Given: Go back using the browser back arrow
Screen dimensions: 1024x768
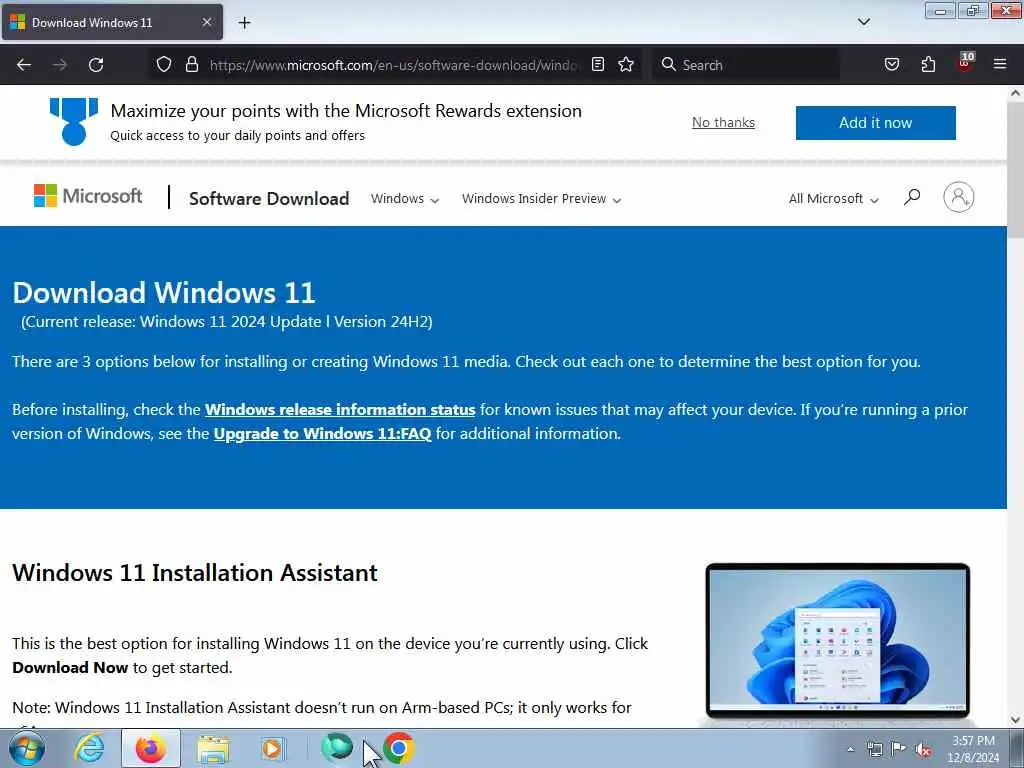Looking at the screenshot, I should 24,65.
